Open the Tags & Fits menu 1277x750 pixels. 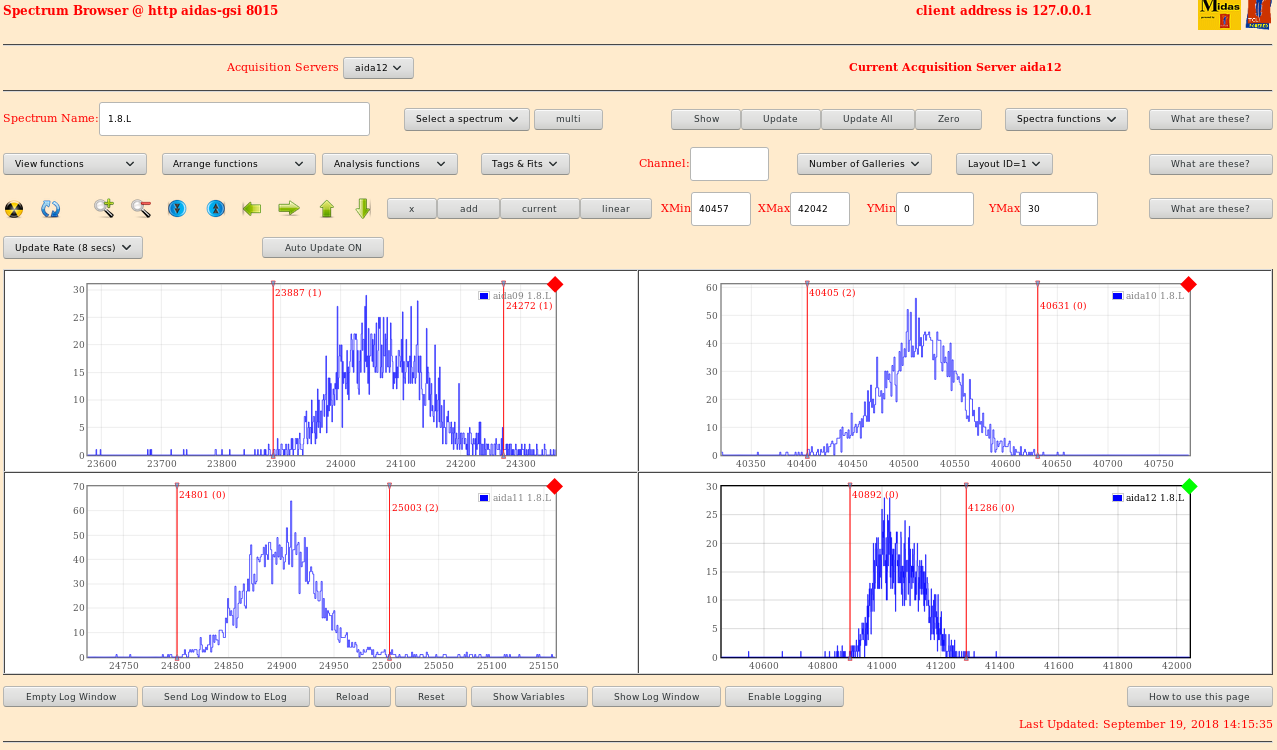(x=524, y=164)
